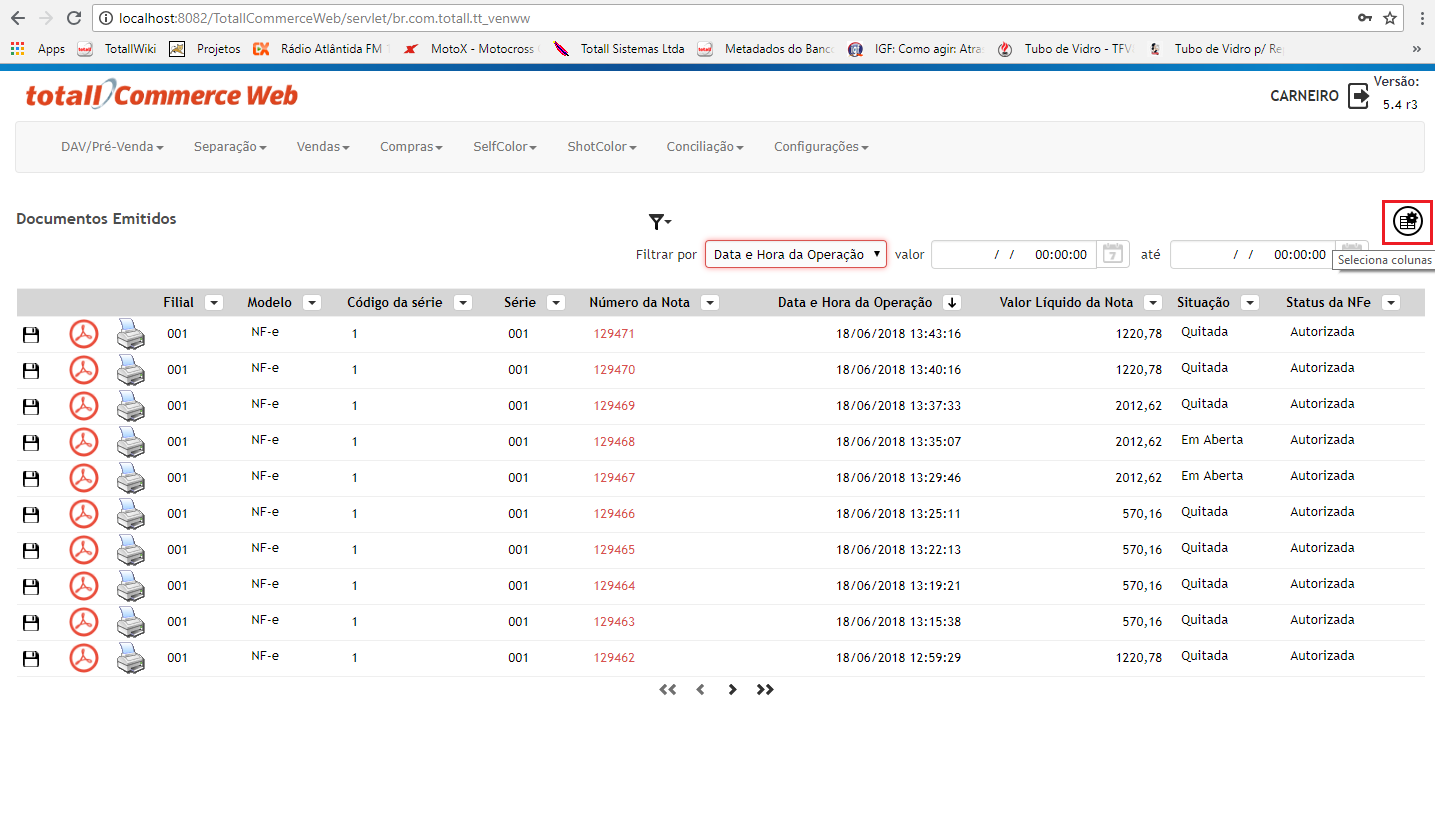The image size is (1435, 830).
Task: Jump to the last page of results
Action: click(765, 689)
